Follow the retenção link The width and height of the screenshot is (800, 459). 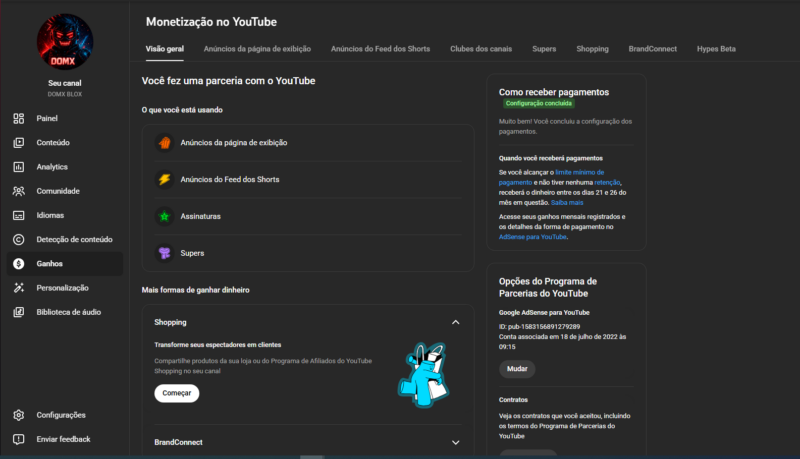607,183
